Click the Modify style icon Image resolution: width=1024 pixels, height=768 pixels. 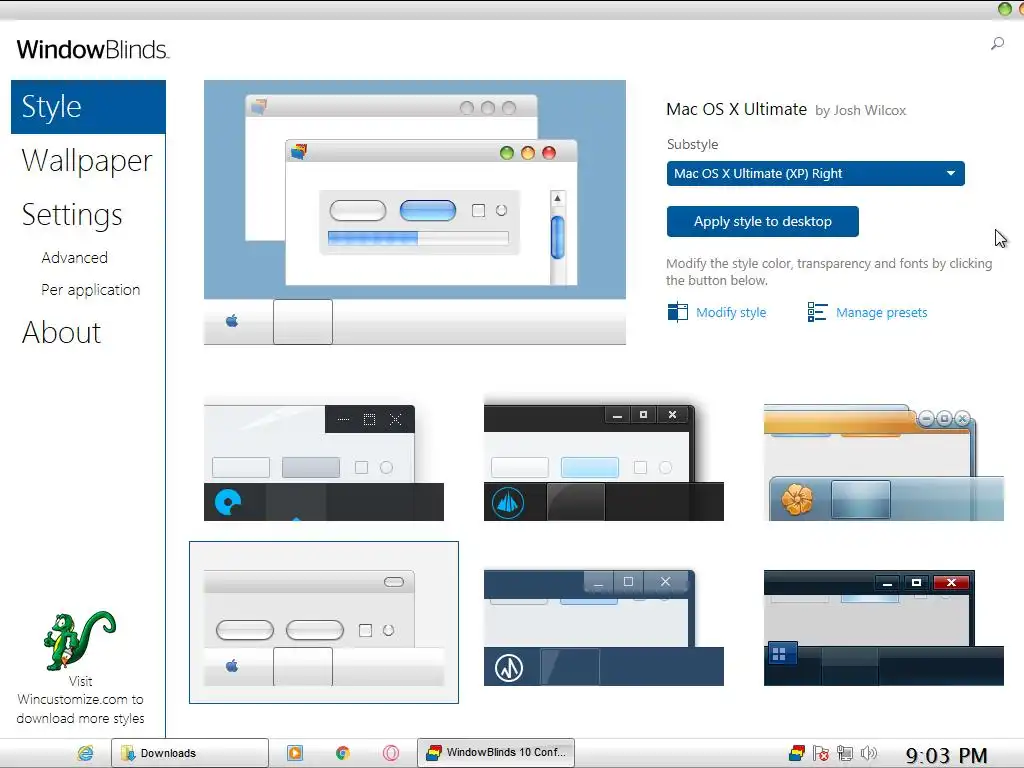click(678, 312)
